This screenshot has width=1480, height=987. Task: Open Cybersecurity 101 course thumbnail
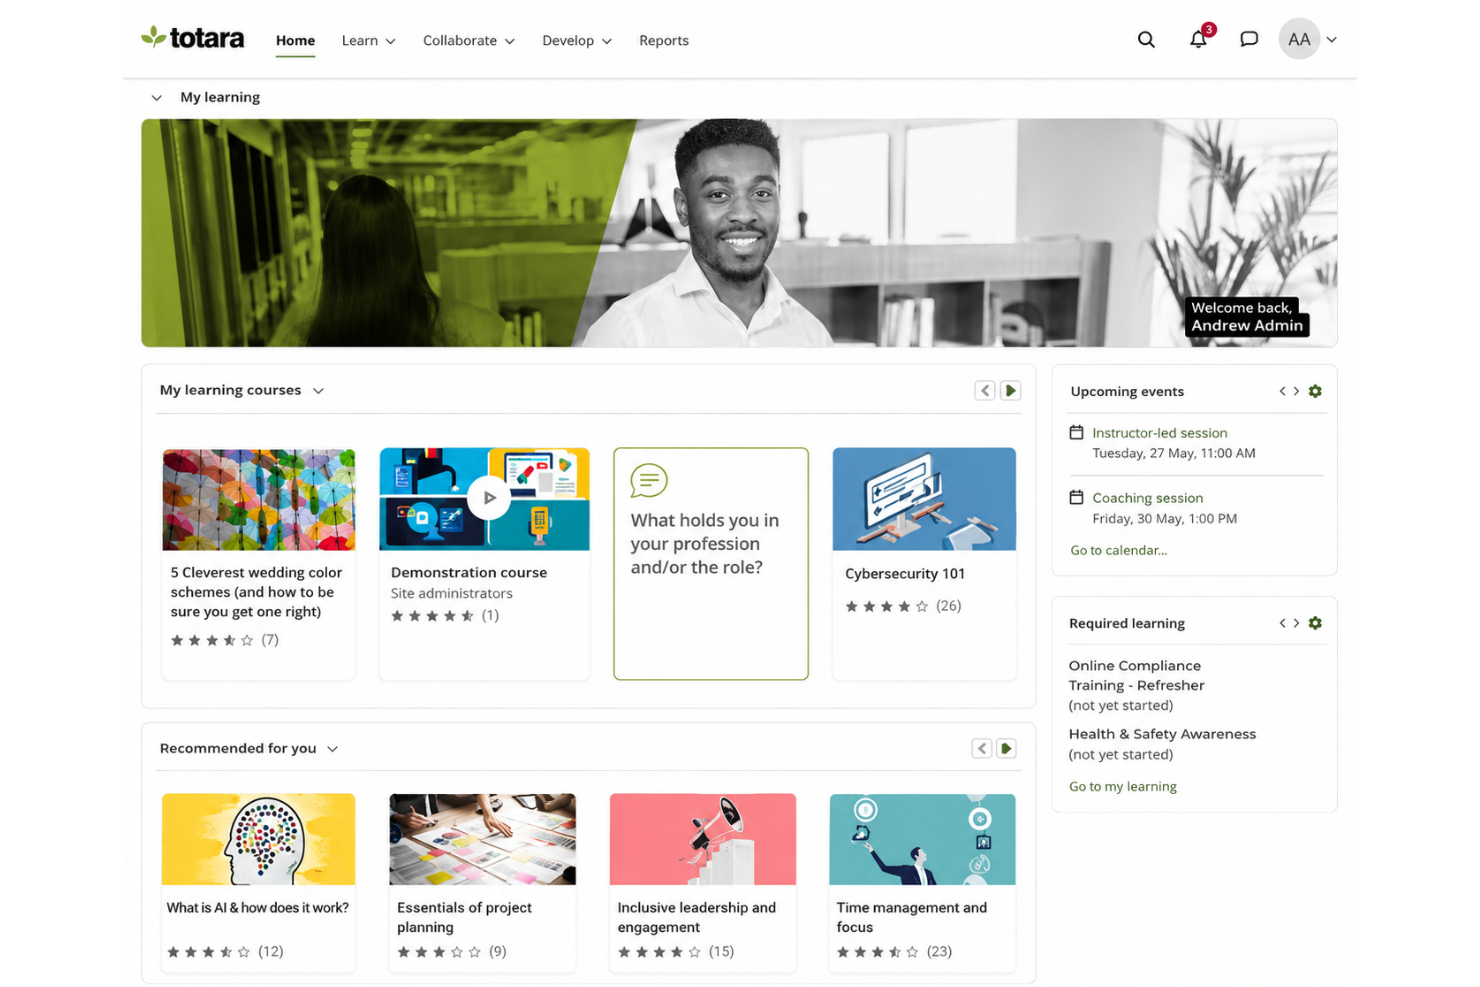(x=924, y=499)
